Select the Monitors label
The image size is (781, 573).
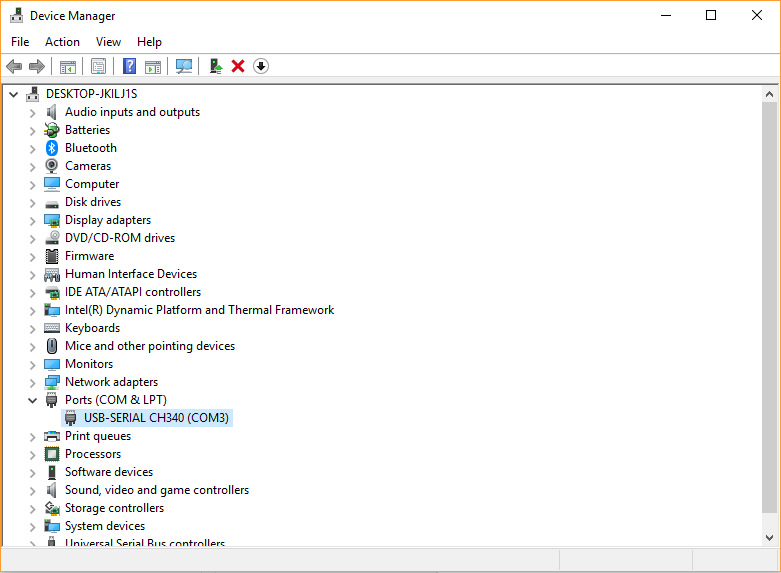point(89,364)
